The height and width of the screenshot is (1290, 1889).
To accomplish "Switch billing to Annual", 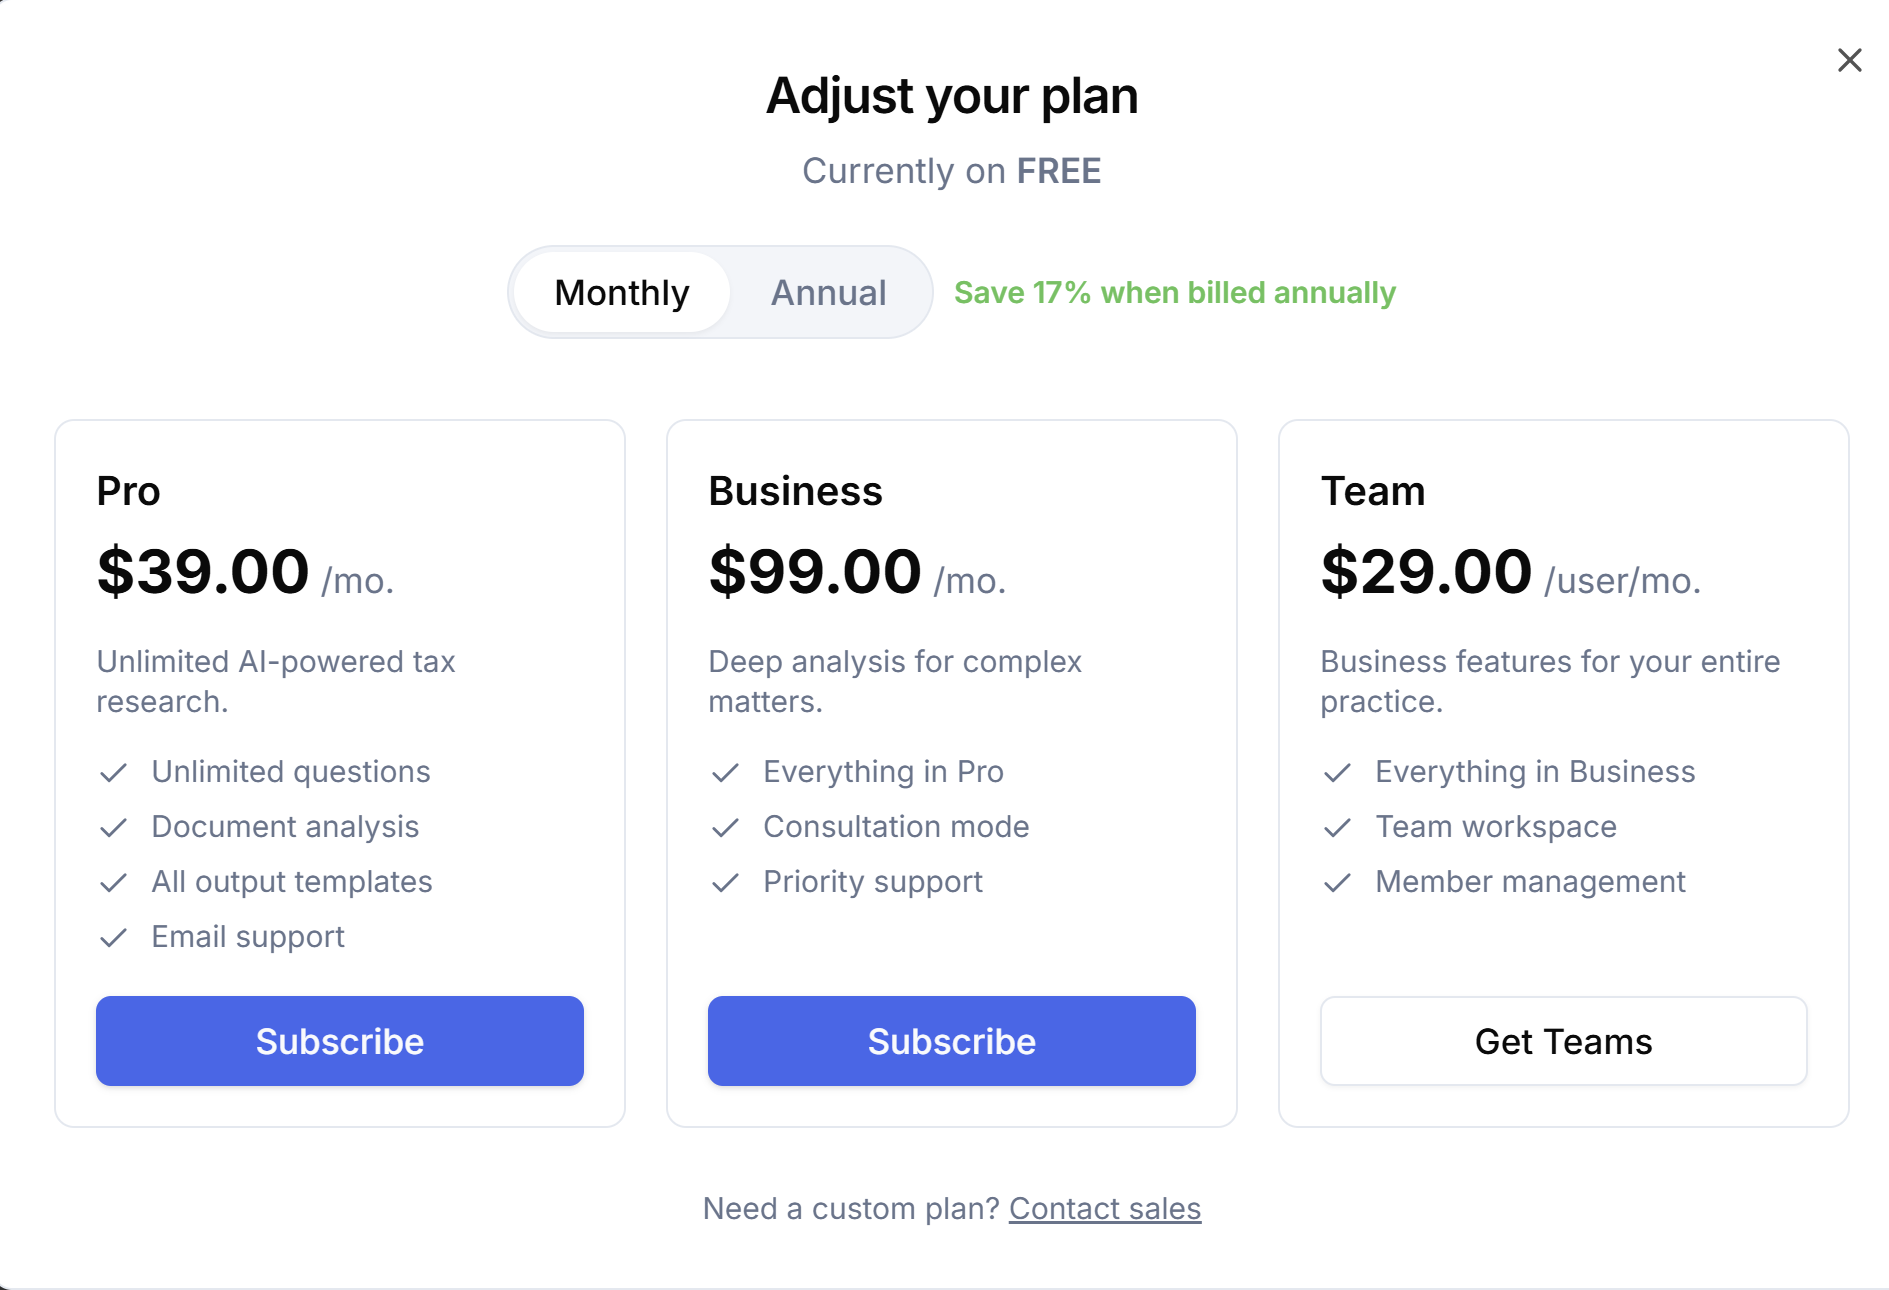I will [827, 292].
